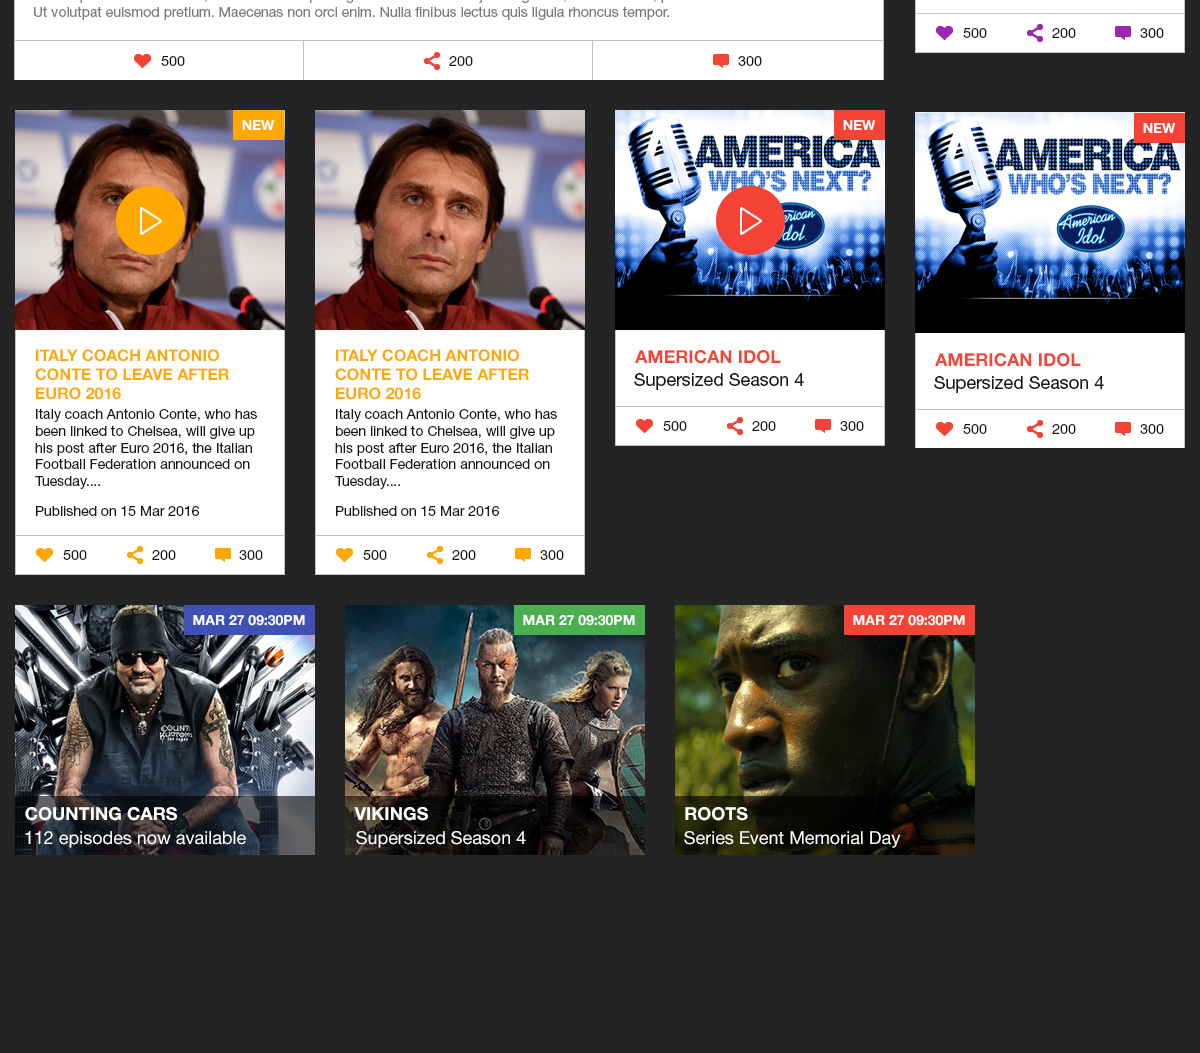Click the red heart icon below the Ut volutpat text

click(143, 61)
